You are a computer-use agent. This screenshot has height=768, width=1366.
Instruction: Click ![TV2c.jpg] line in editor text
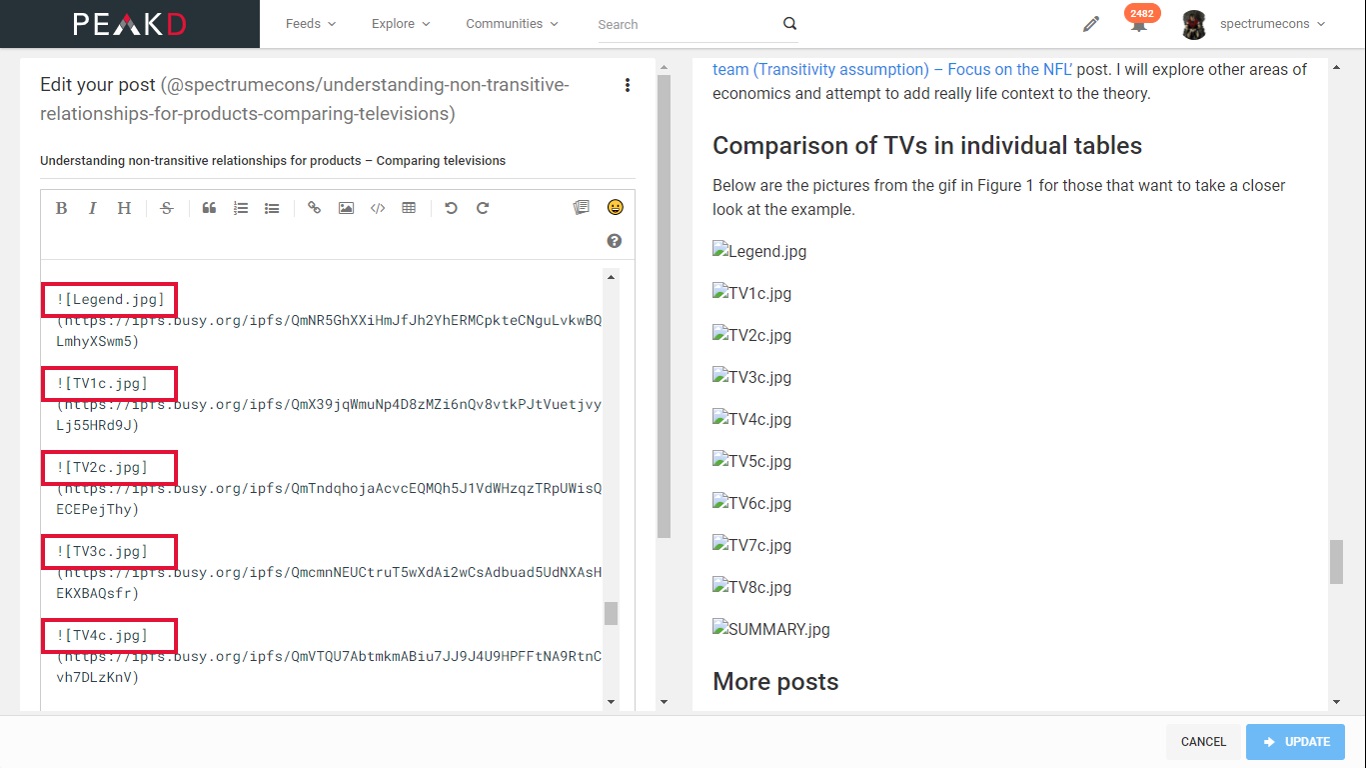point(103,467)
